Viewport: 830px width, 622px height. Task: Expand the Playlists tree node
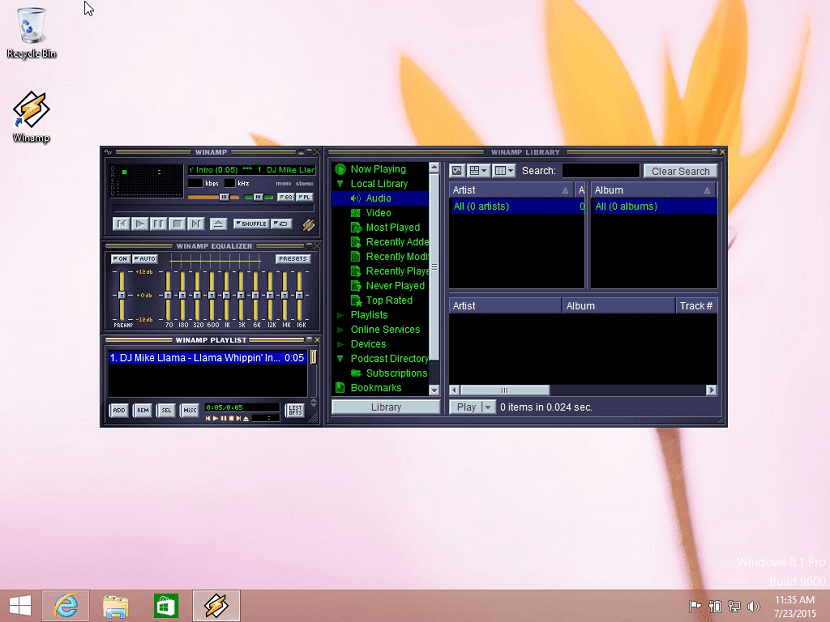[341, 315]
